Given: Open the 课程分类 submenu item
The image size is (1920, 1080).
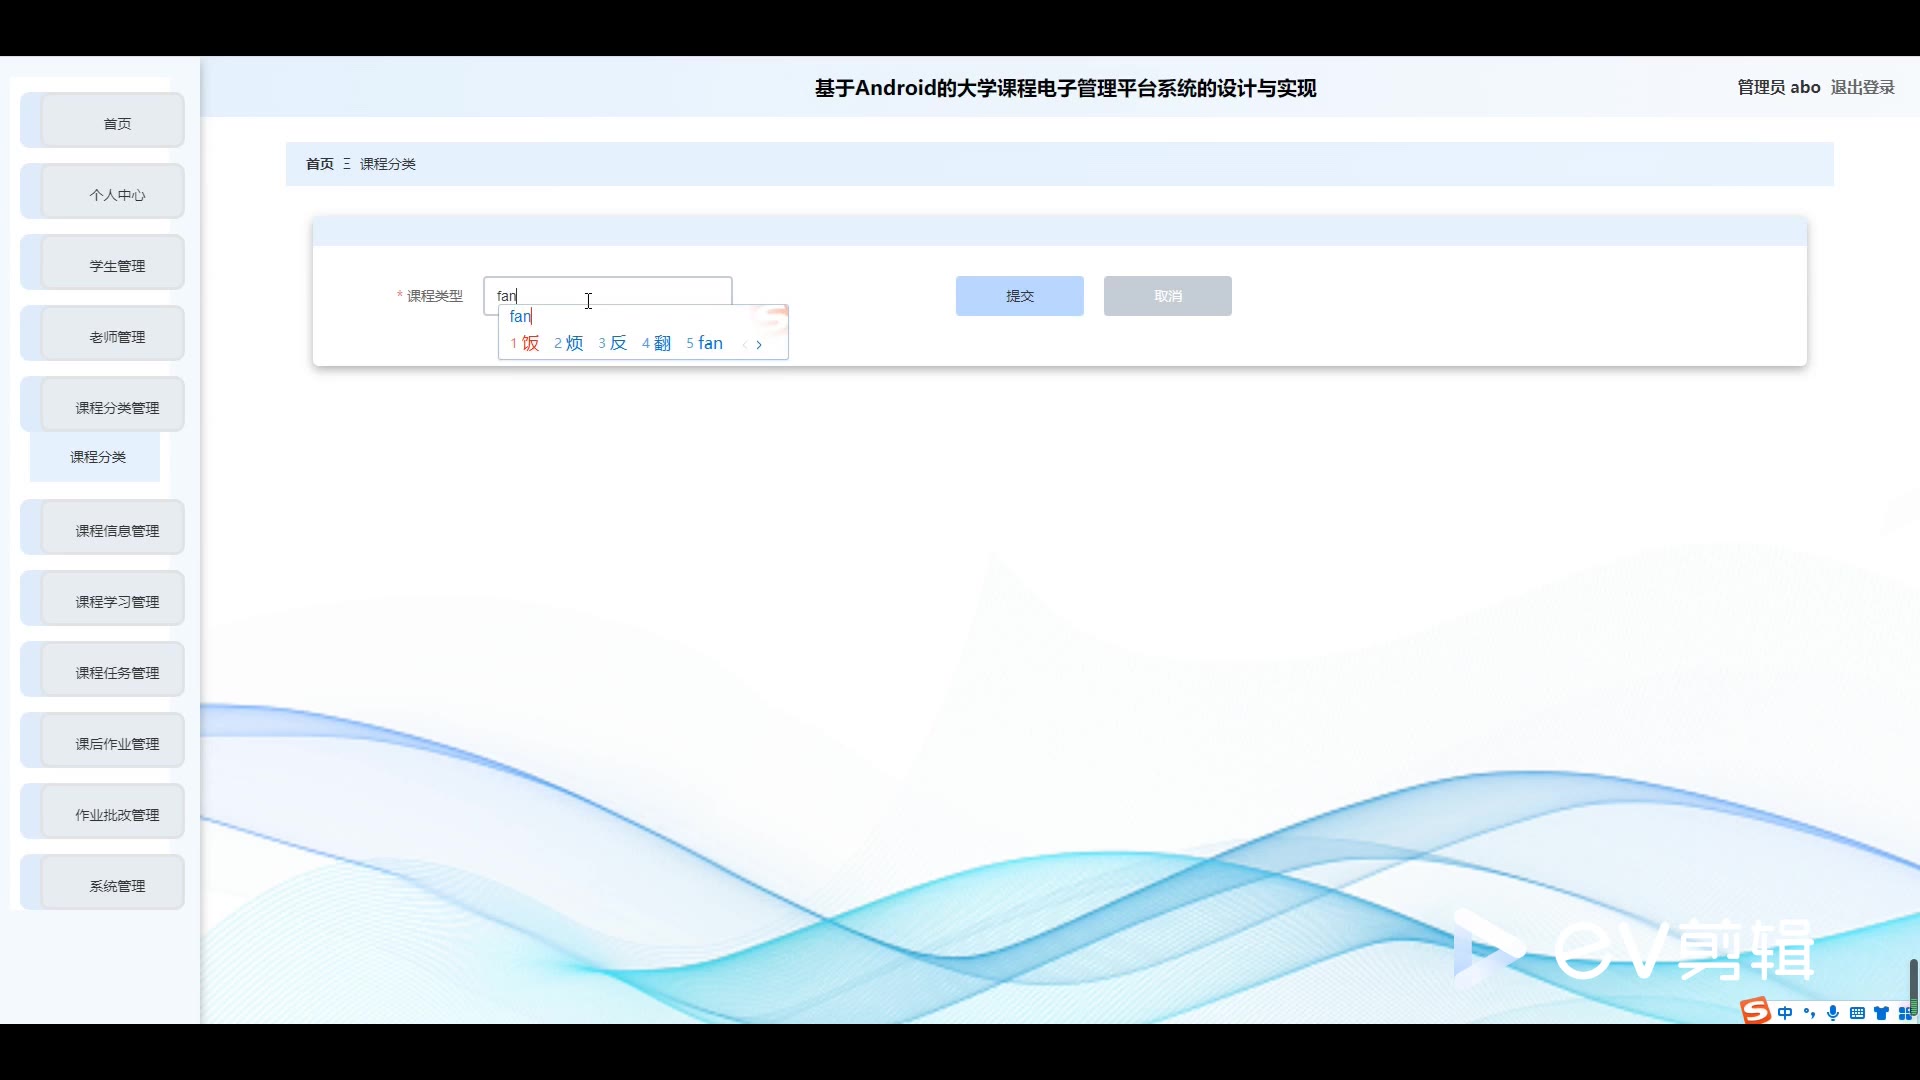Looking at the screenshot, I should point(98,457).
